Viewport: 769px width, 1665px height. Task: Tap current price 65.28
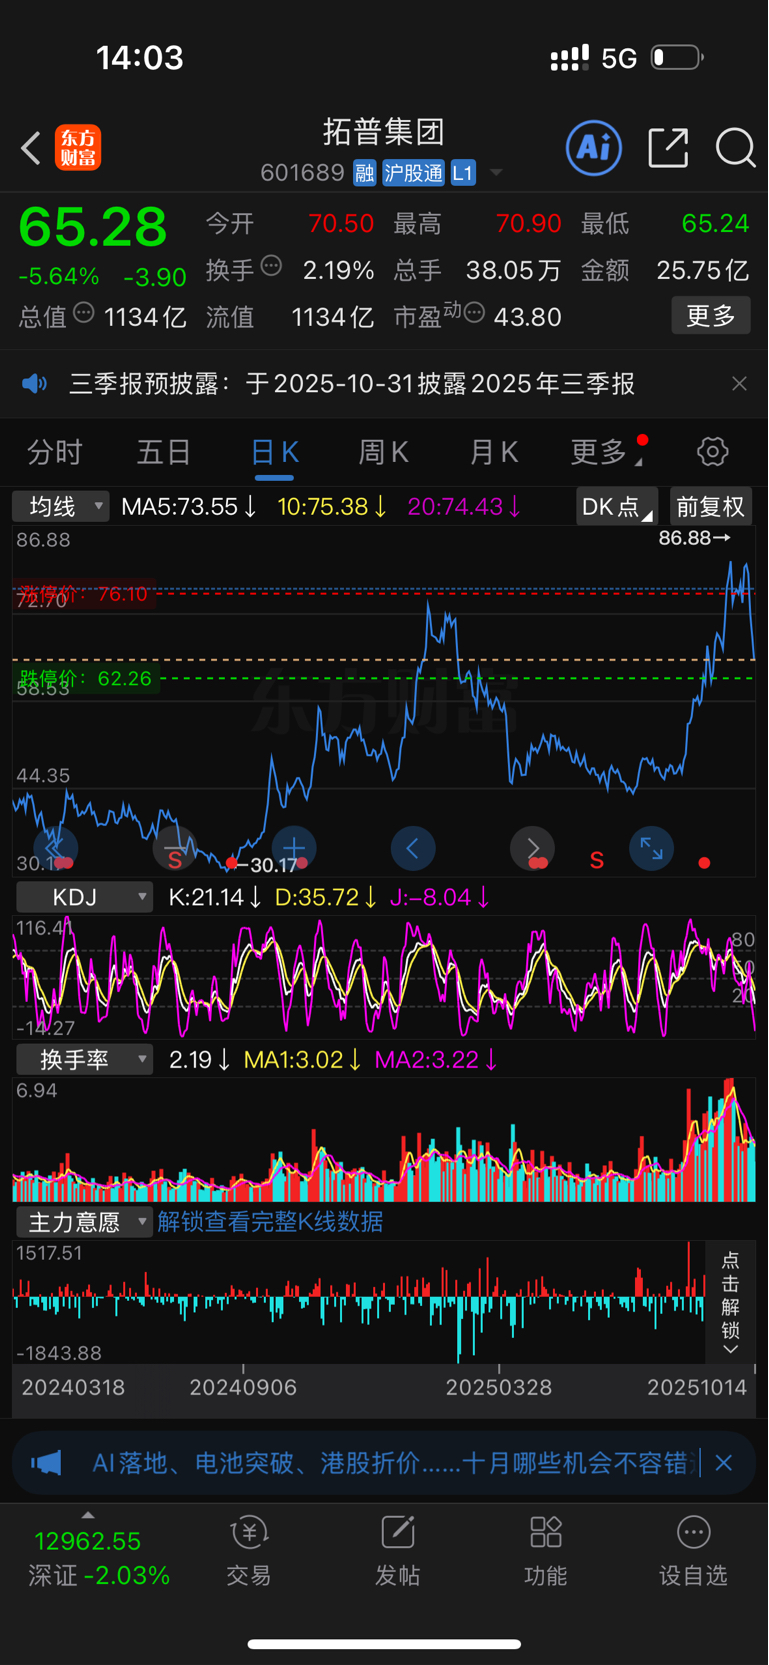93,227
